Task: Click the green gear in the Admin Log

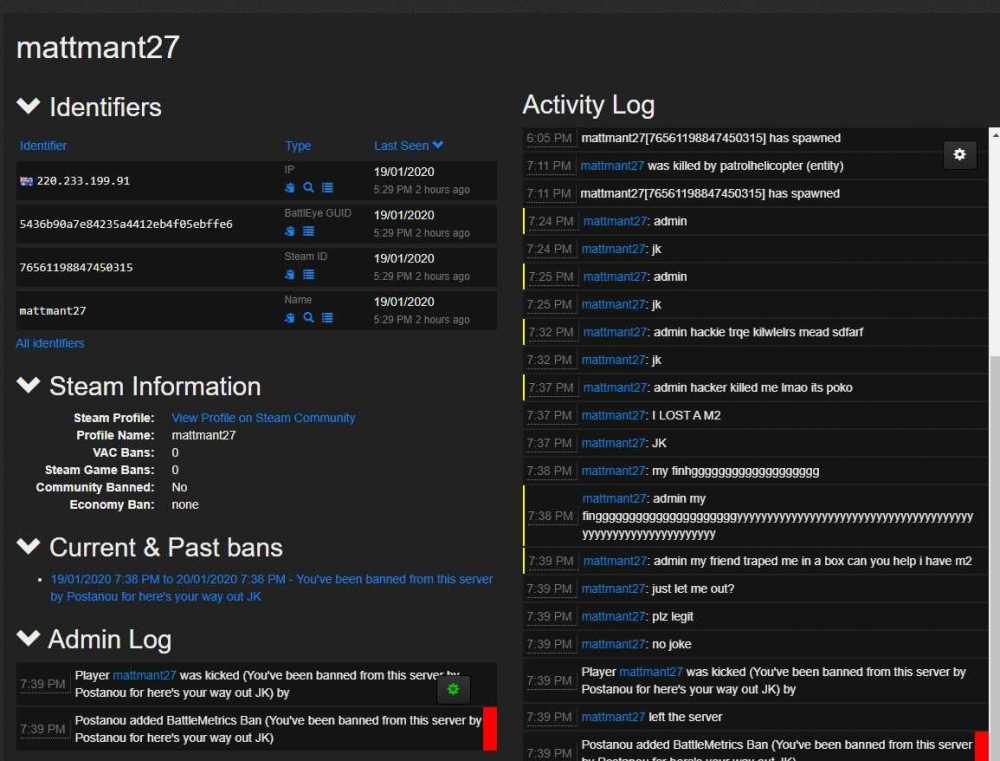Action: tap(453, 689)
